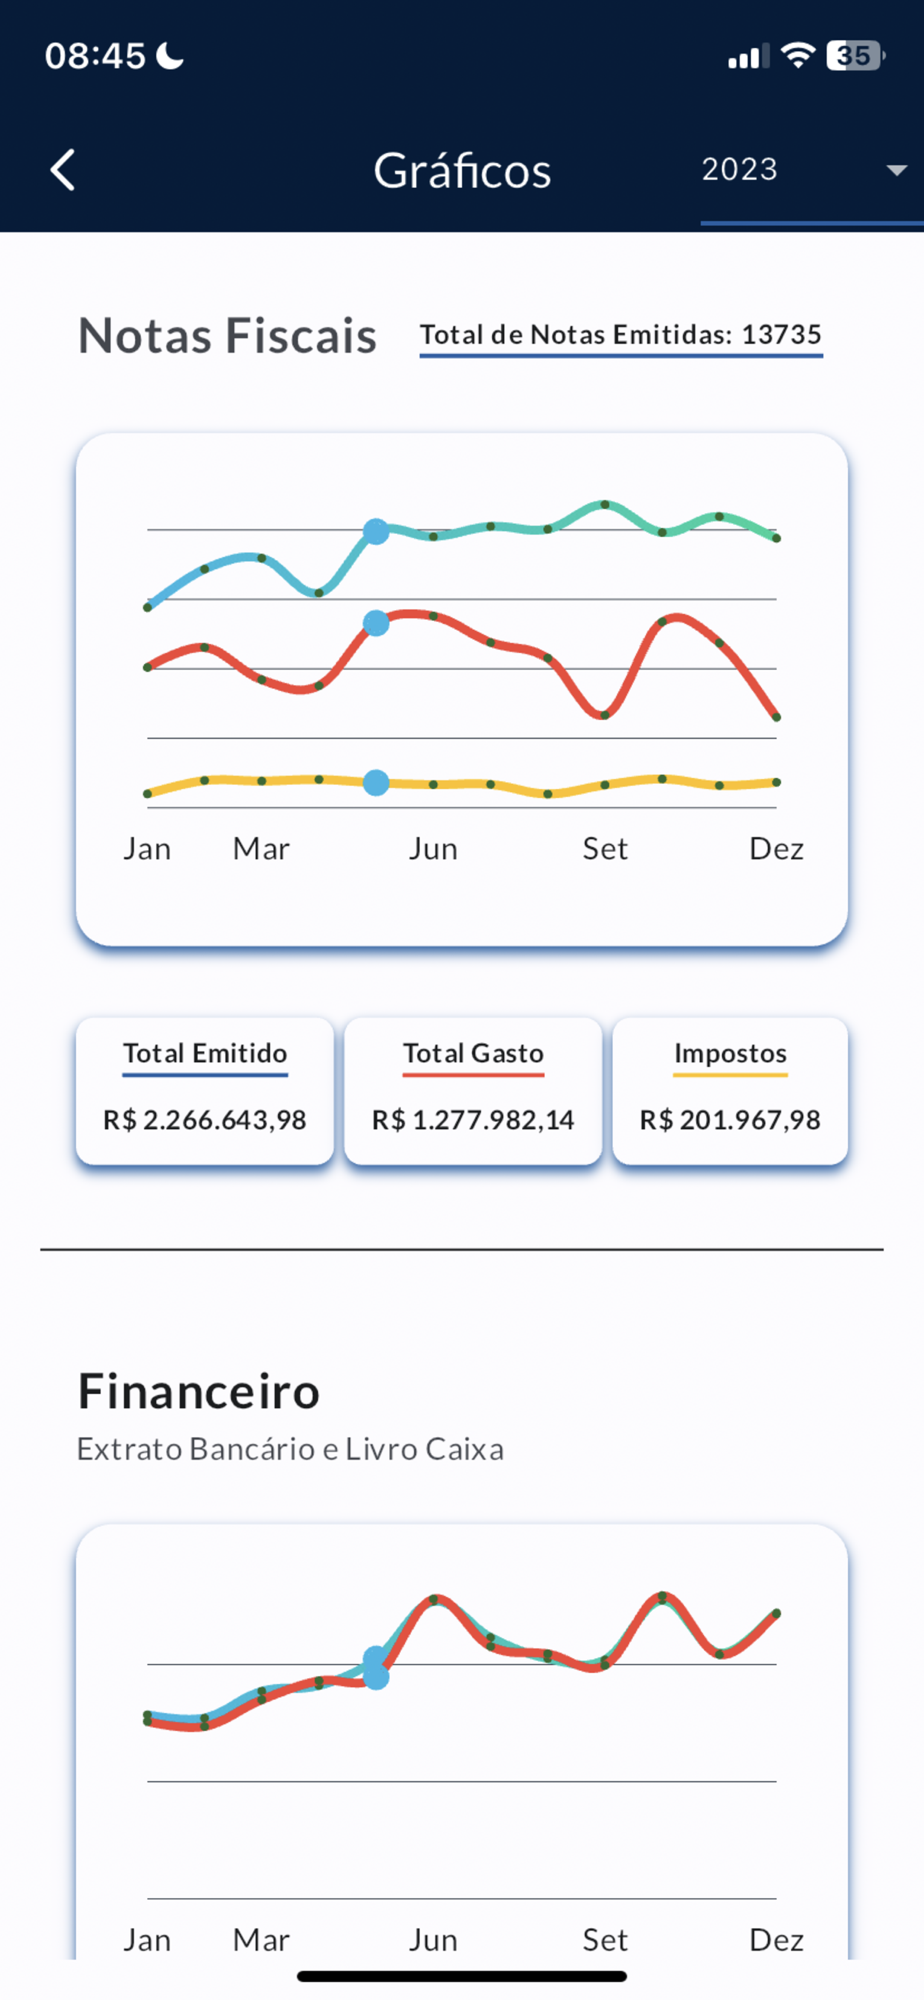Select blue marker on Notas Fiscais top line
The width and height of the screenshot is (924, 2000).
coord(376,532)
